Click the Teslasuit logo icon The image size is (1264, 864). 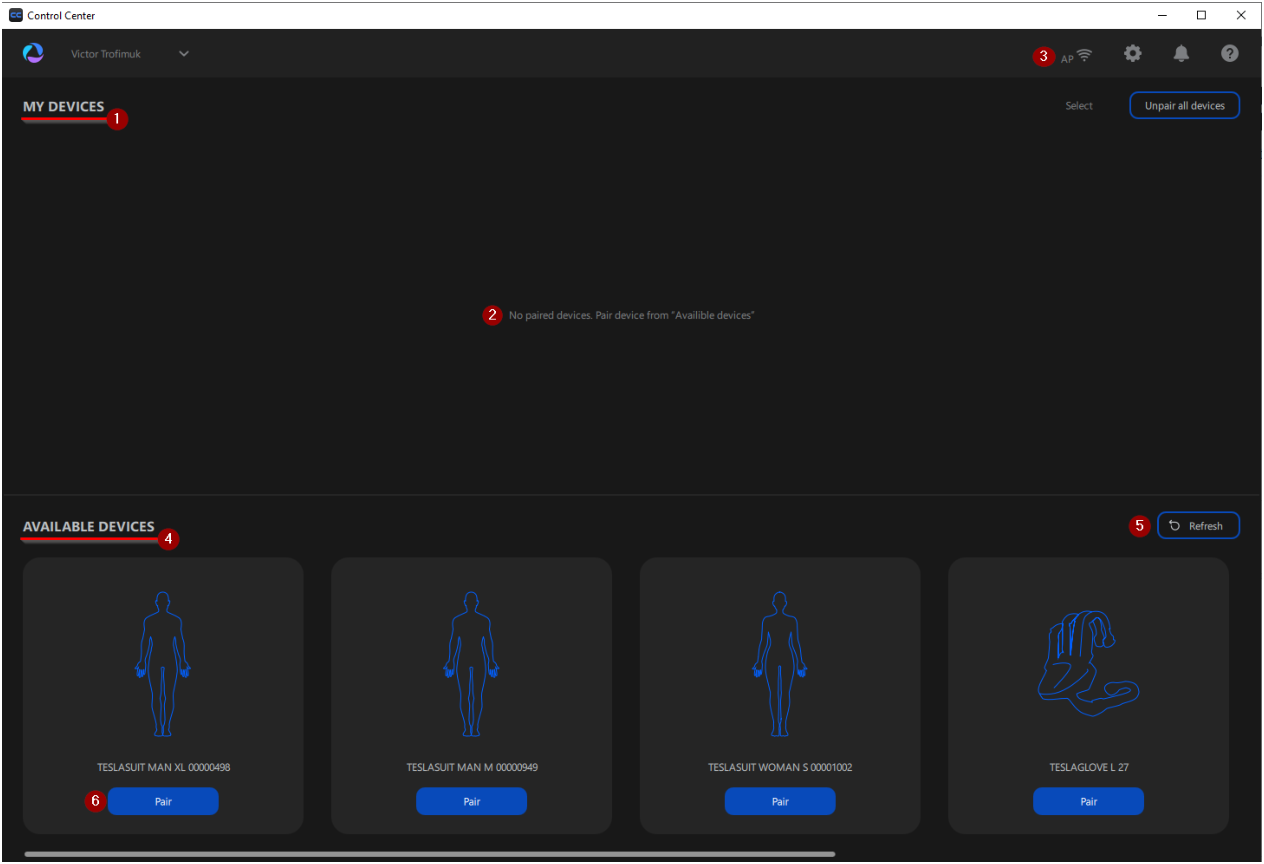pyautogui.click(x=33, y=54)
